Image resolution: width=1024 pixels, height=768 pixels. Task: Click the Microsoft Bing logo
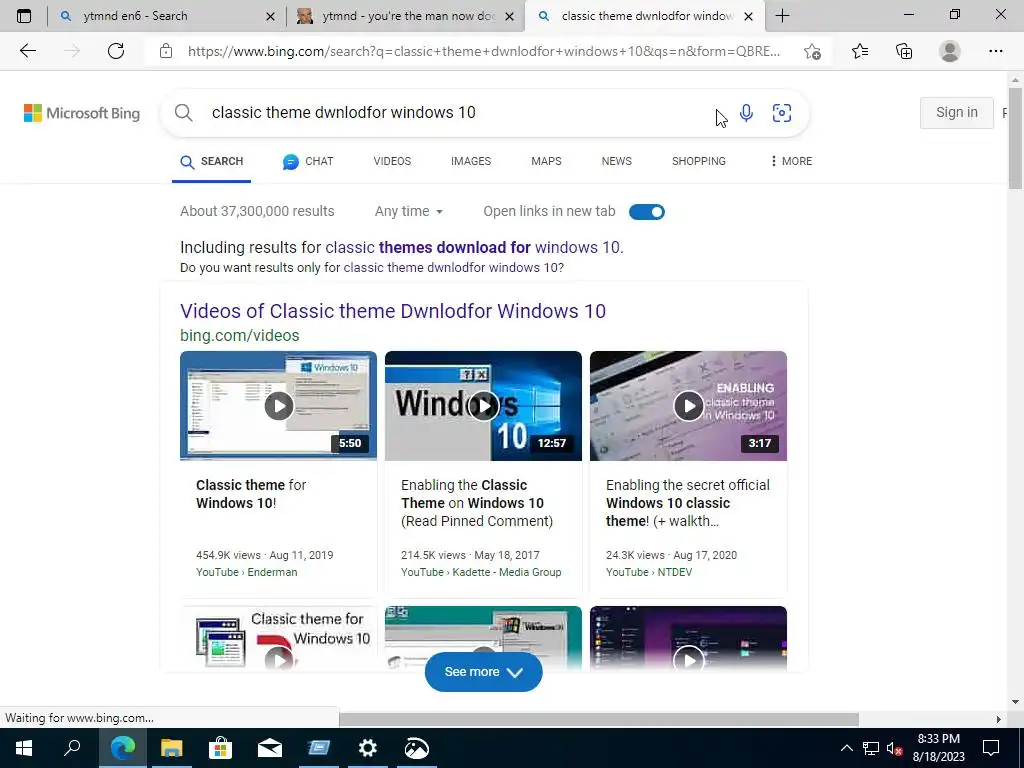point(82,113)
